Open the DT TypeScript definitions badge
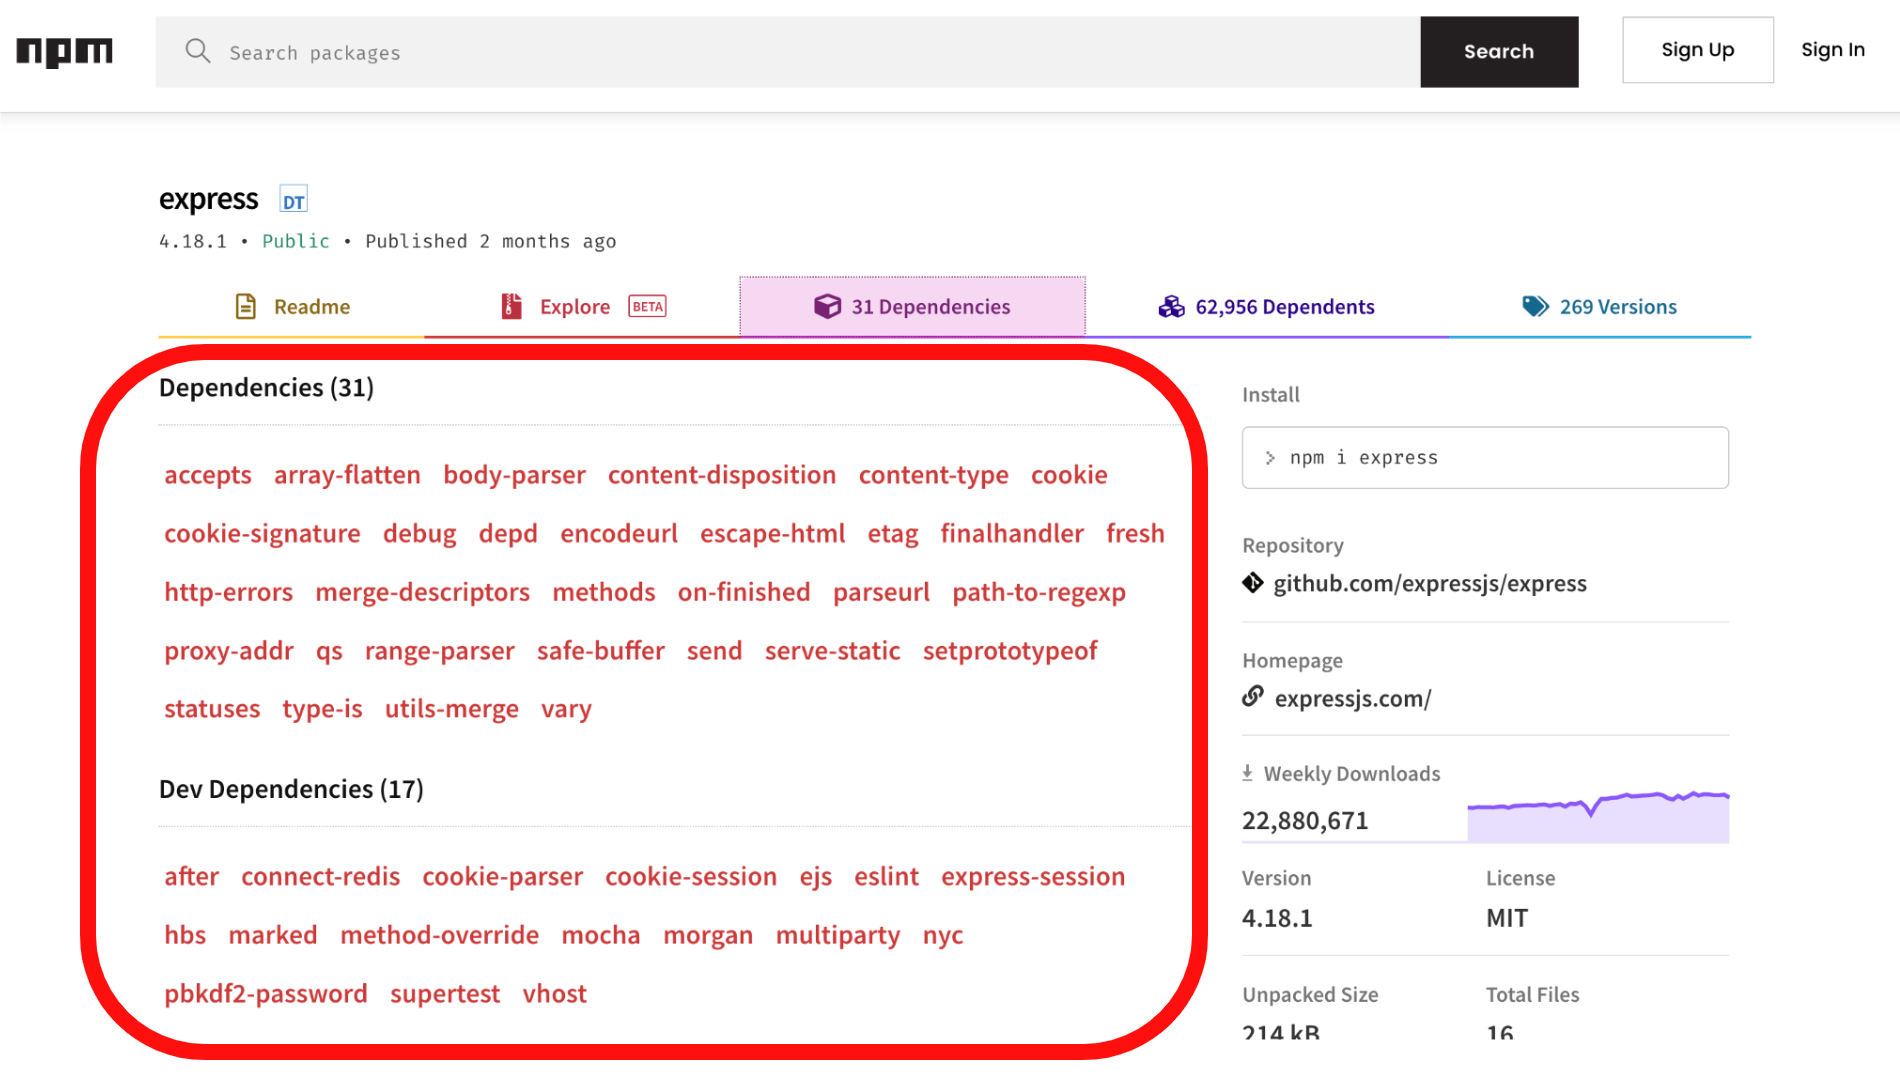The height and width of the screenshot is (1080, 1900). click(x=293, y=200)
